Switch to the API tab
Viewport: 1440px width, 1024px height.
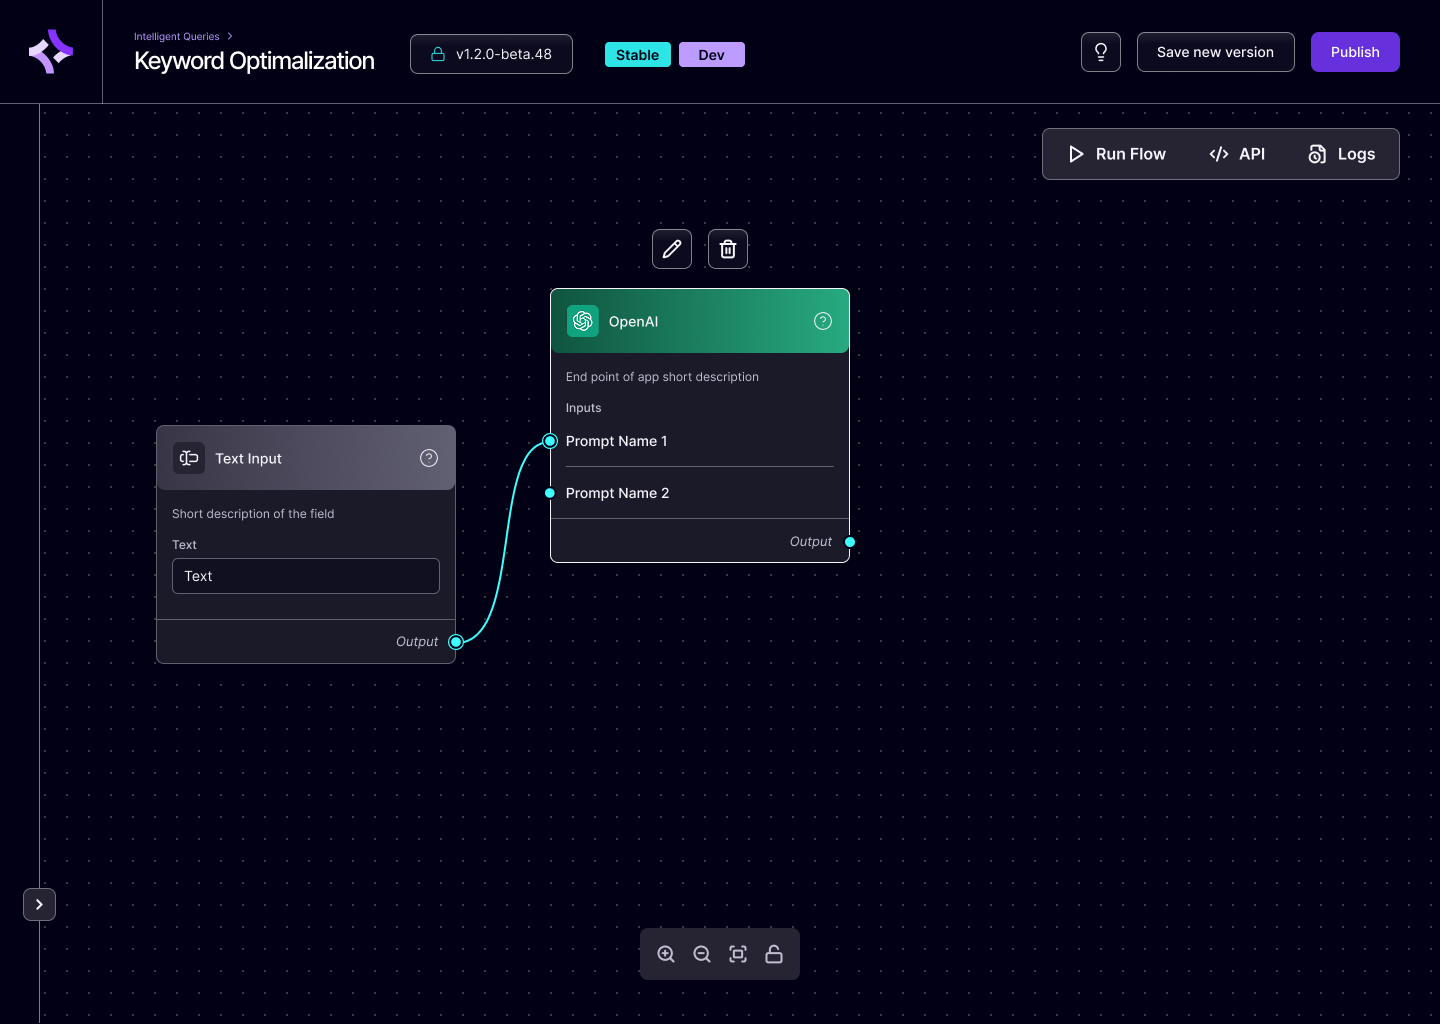tap(1237, 153)
